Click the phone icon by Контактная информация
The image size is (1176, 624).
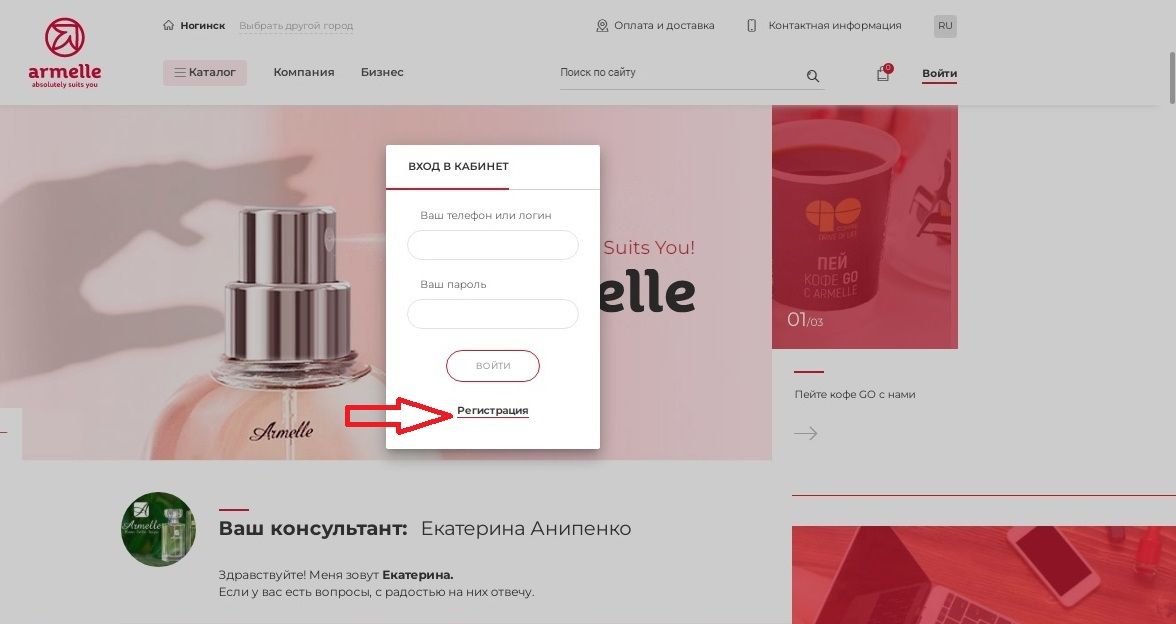(752, 26)
